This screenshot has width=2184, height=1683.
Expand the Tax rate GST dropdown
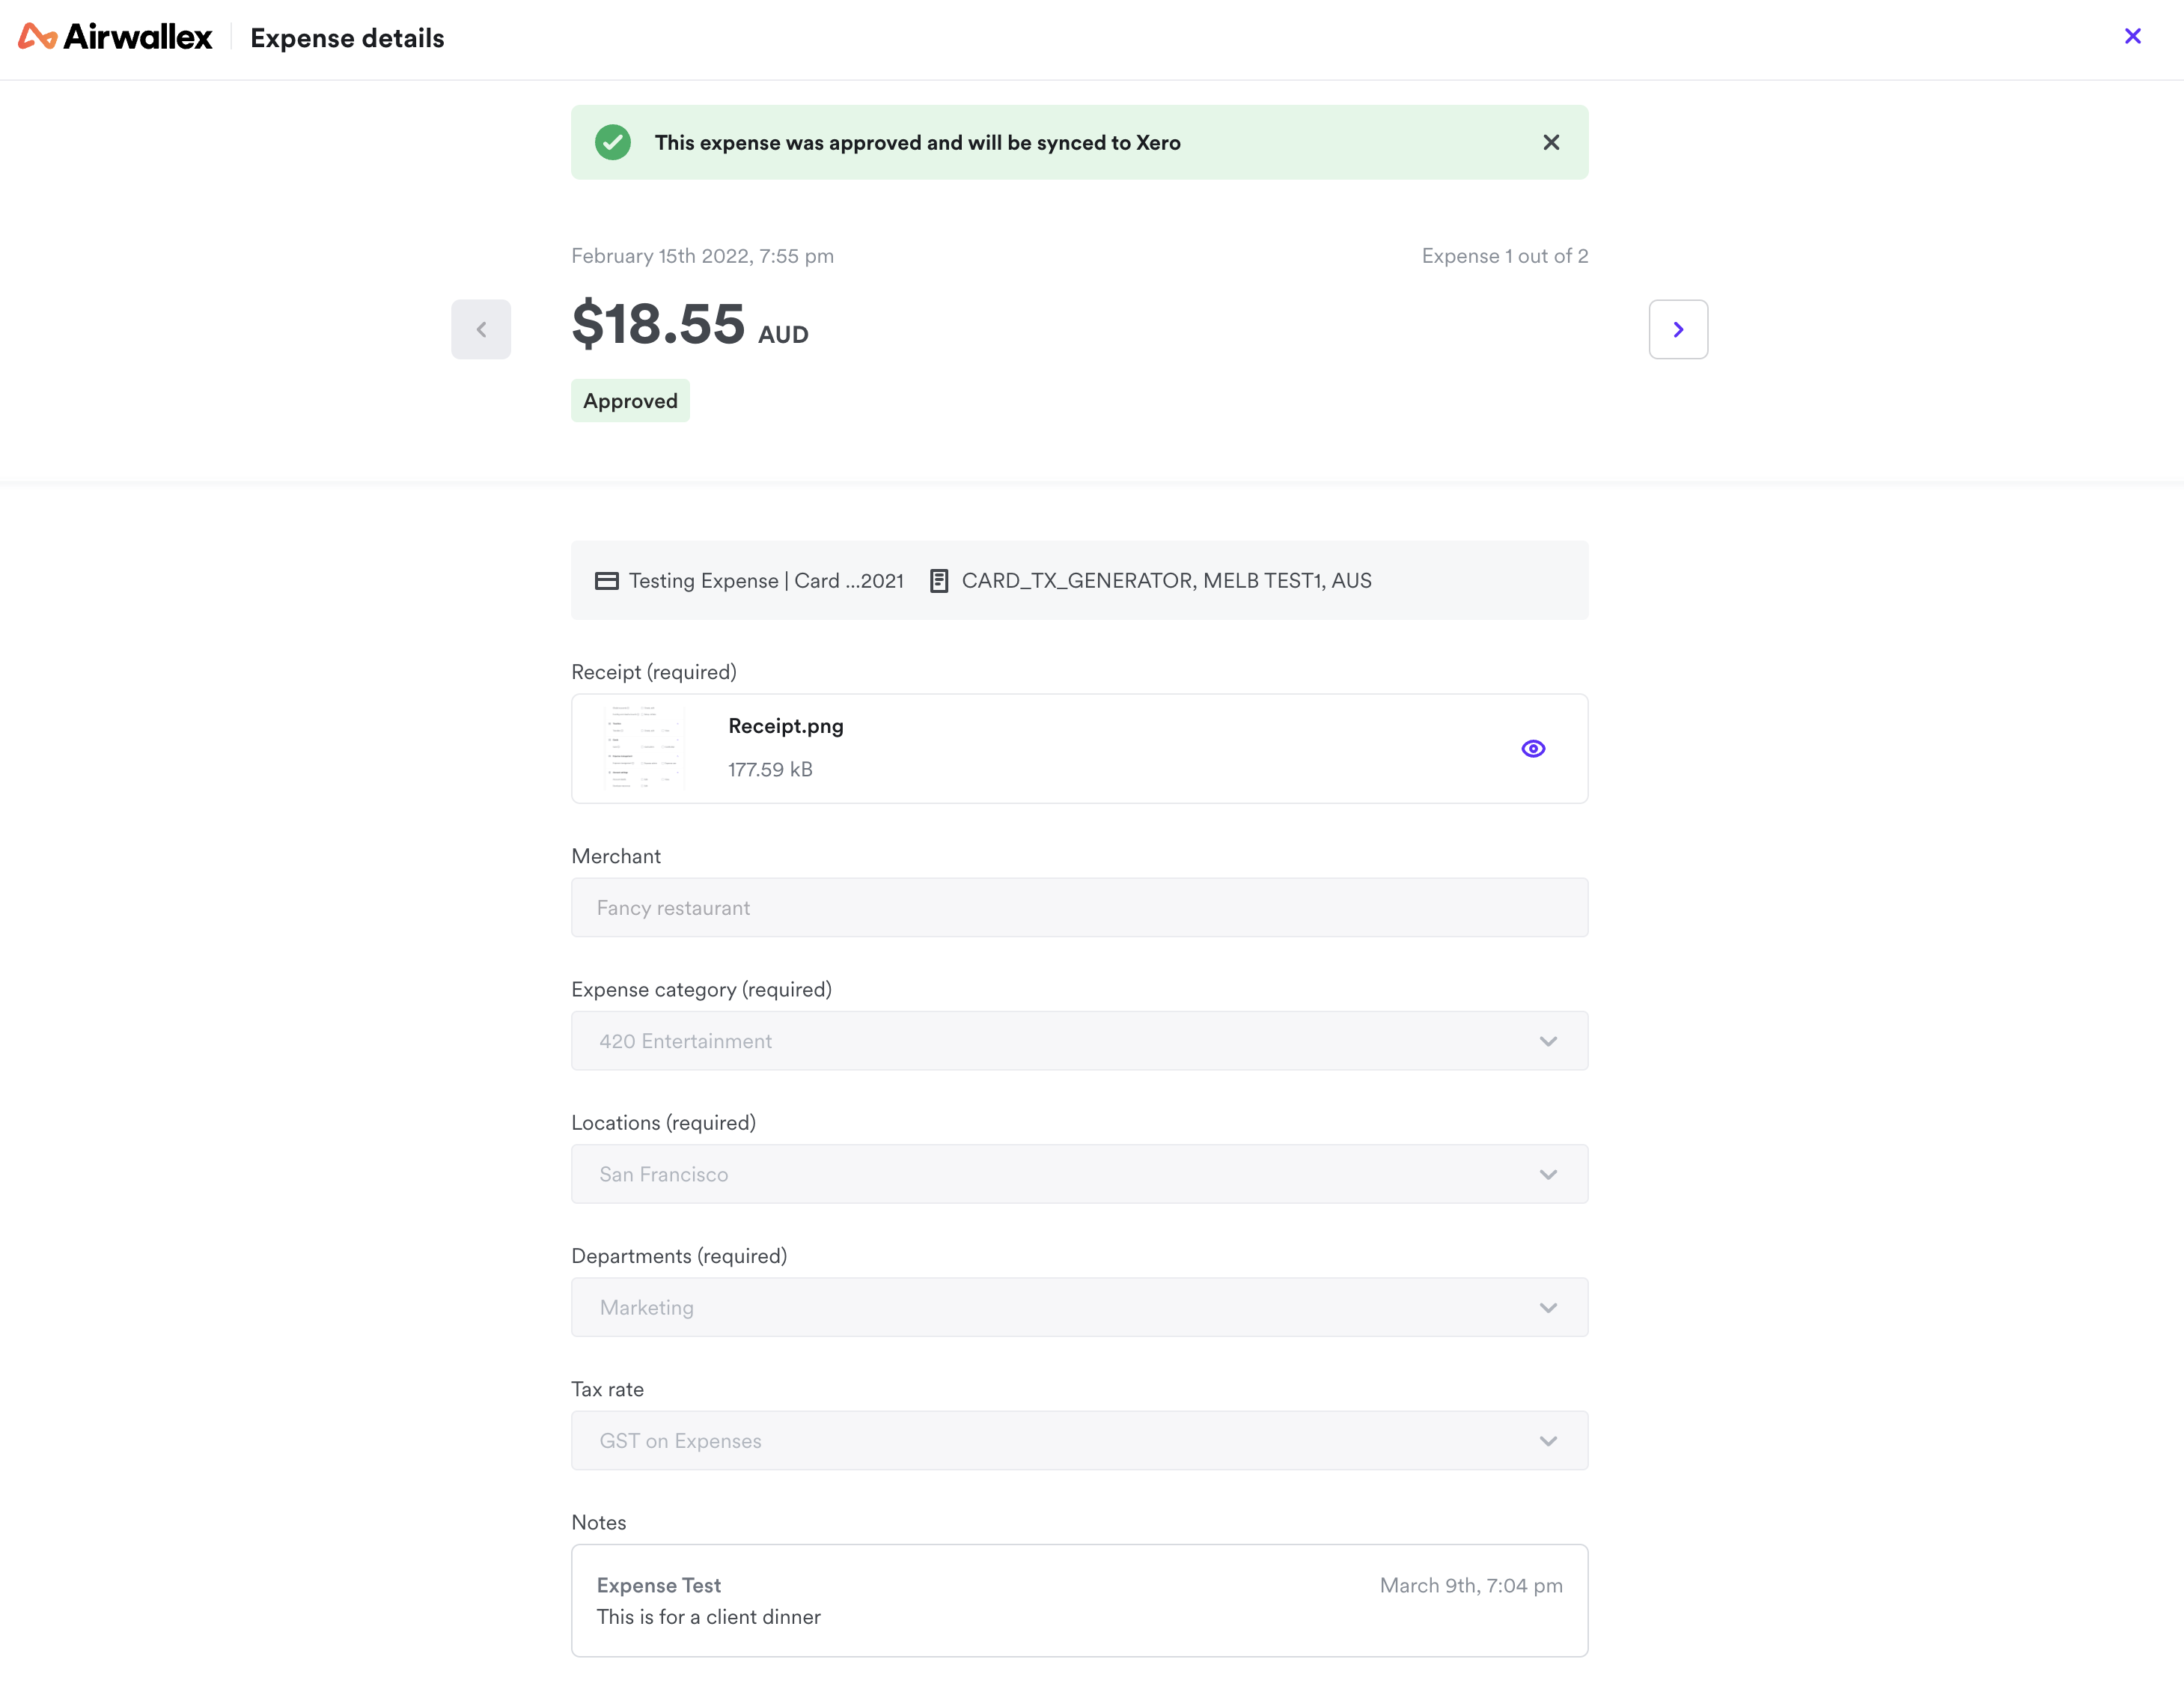1548,1440
